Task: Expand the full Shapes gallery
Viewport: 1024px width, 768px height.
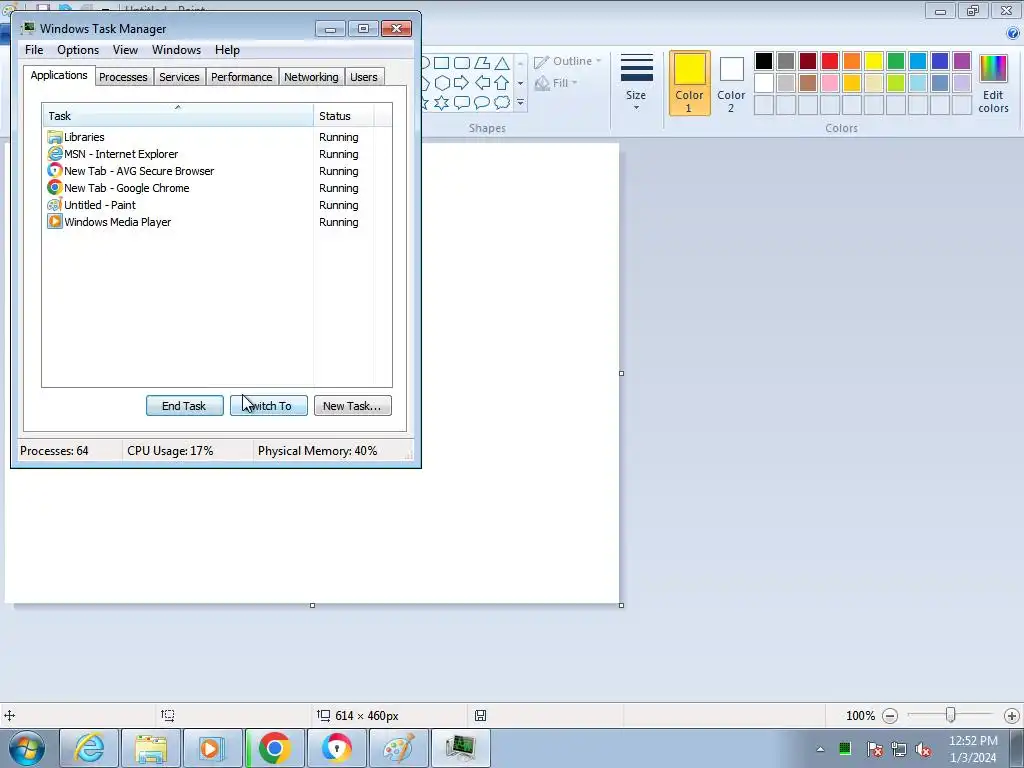Action: [x=520, y=103]
